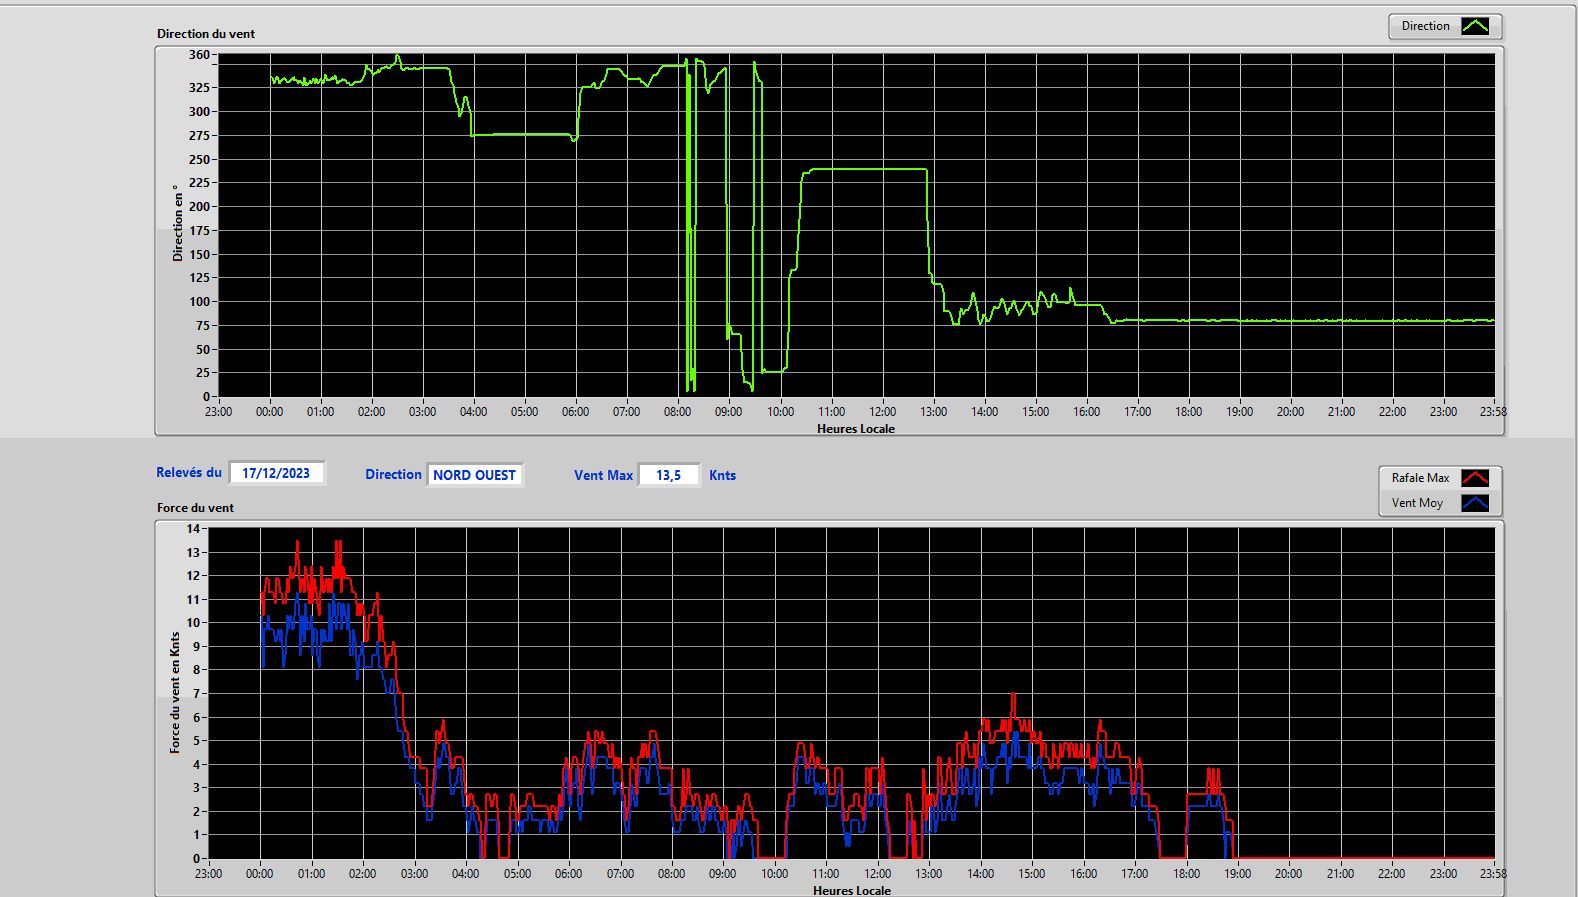This screenshot has width=1578, height=897.
Task: Click the date field showing 17/12/2023
Action: click(x=276, y=473)
